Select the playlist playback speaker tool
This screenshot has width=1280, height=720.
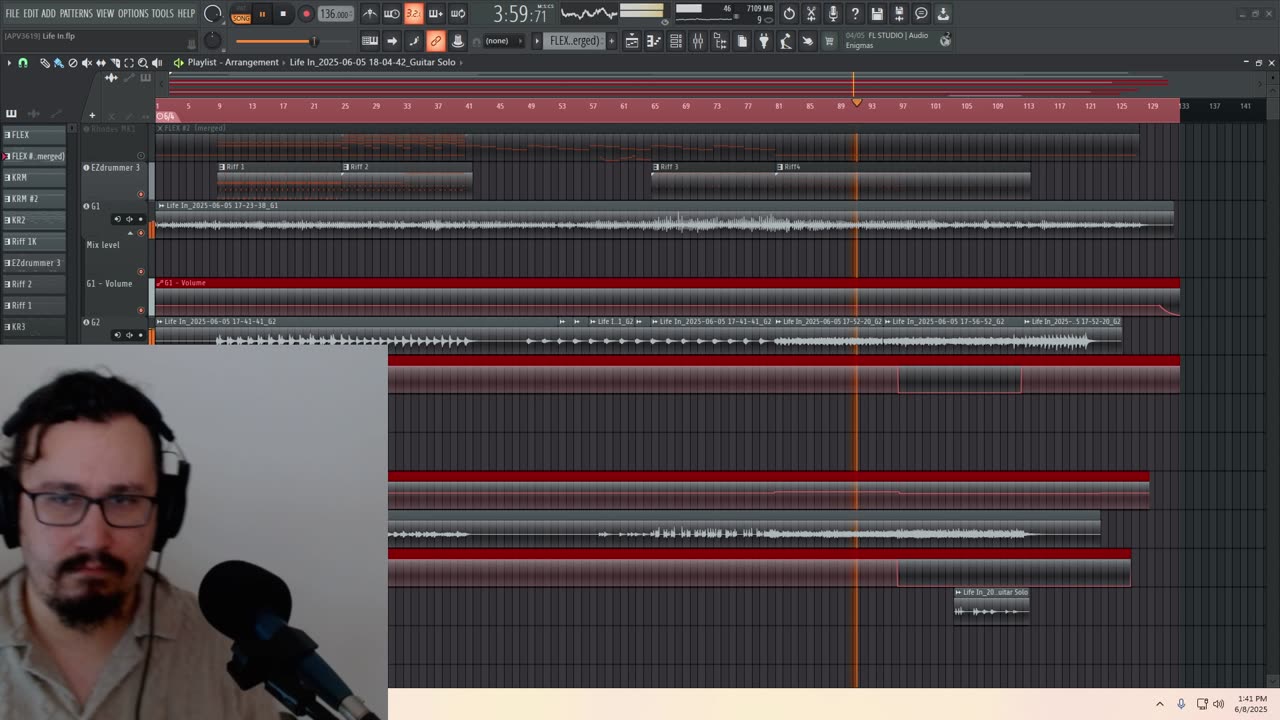(x=157, y=62)
